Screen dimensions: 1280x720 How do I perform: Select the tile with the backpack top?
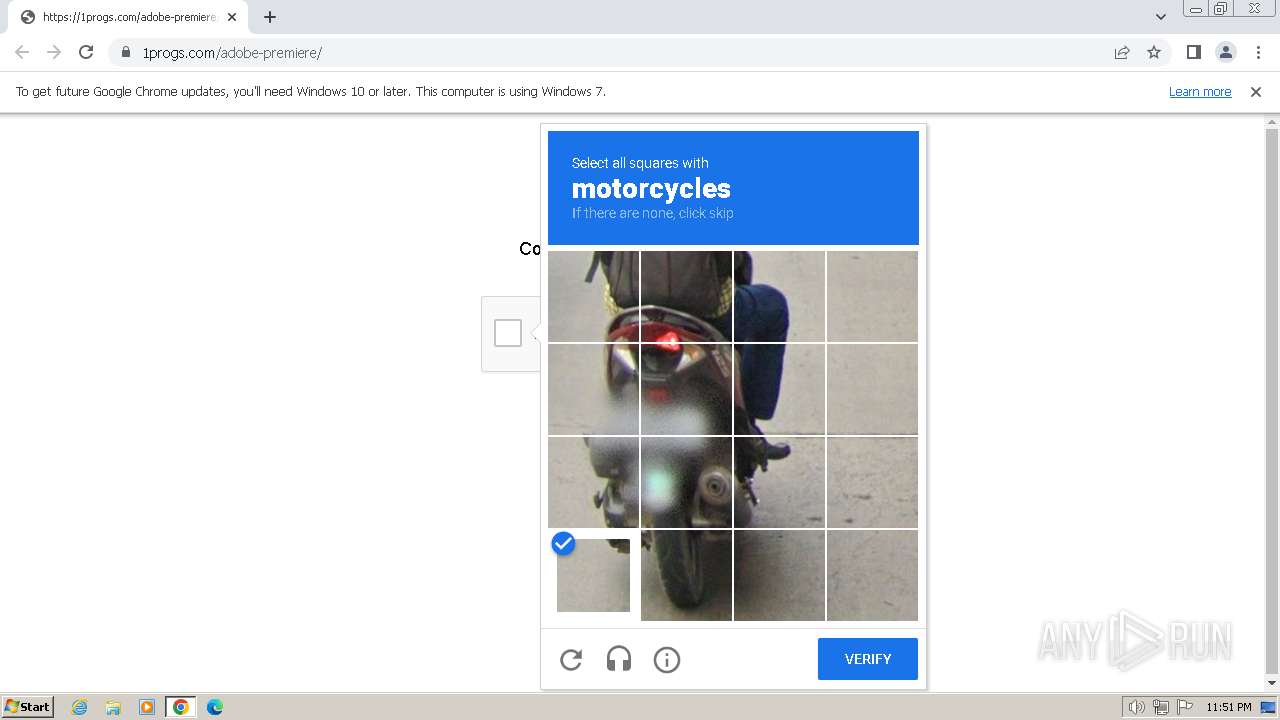click(x=686, y=297)
